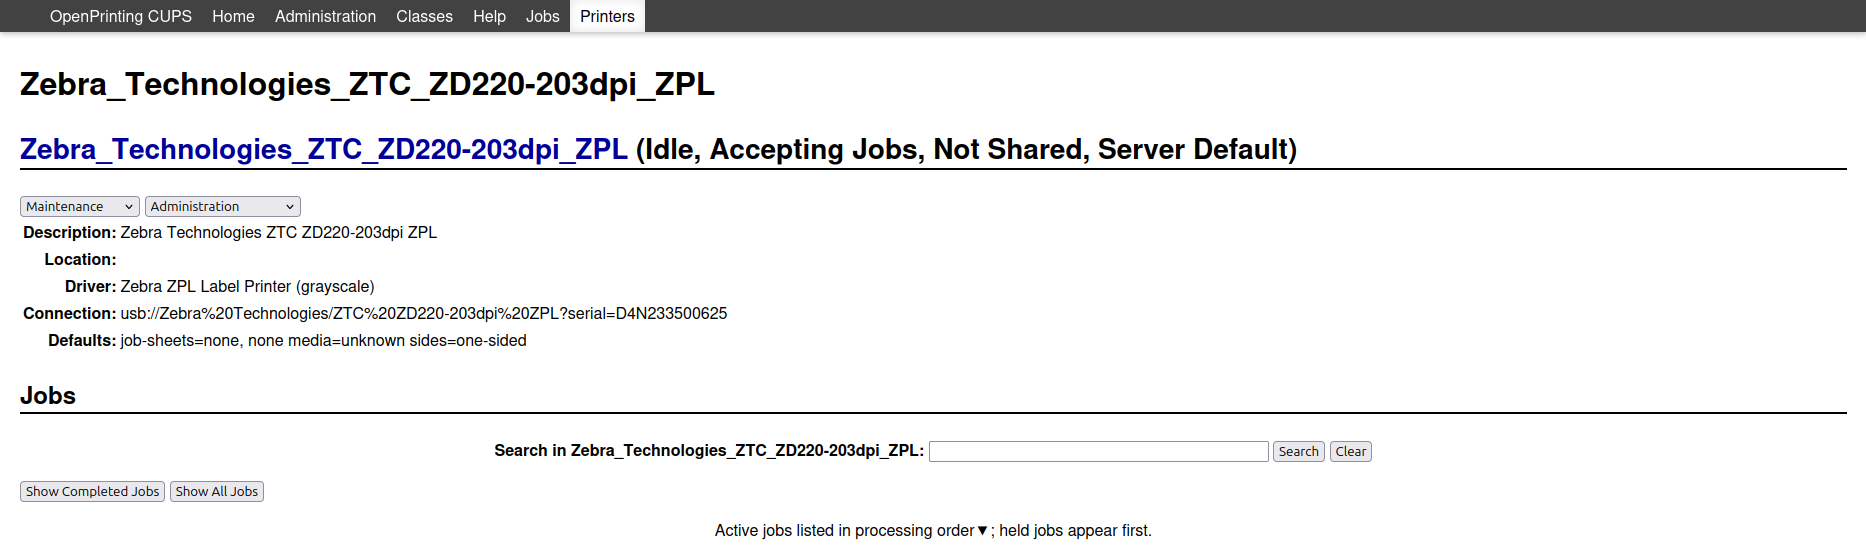Focus the printer jobs search field
The height and width of the screenshot is (550, 1866).
pyautogui.click(x=1098, y=452)
